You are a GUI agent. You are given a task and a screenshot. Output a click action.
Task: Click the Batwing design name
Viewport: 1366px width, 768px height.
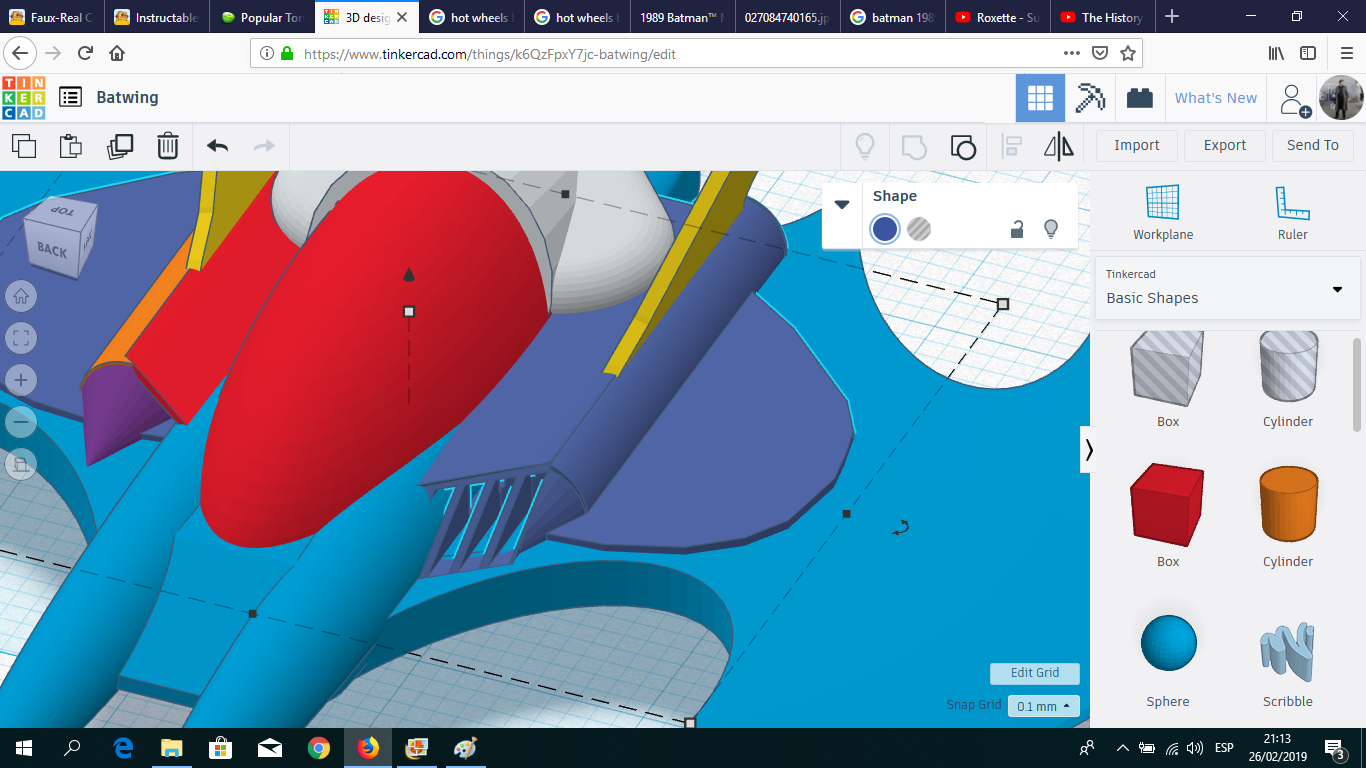point(127,97)
